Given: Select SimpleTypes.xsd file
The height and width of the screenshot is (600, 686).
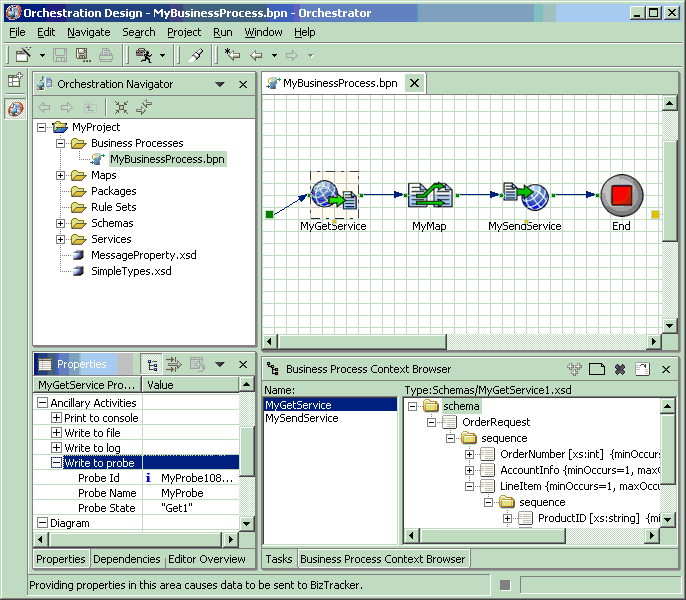Looking at the screenshot, I should coord(131,271).
